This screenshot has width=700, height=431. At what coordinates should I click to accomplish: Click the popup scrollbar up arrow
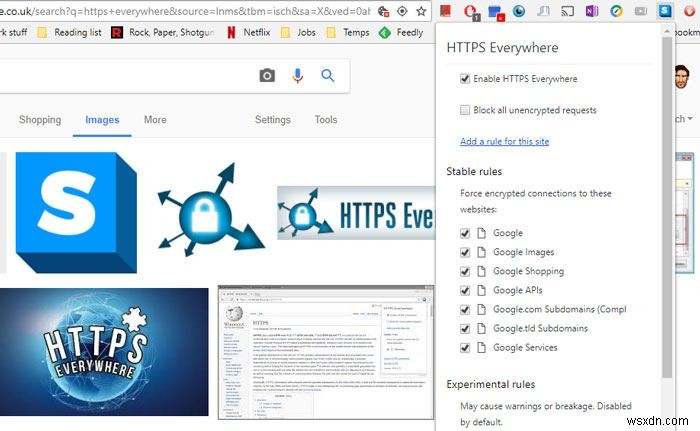[667, 31]
